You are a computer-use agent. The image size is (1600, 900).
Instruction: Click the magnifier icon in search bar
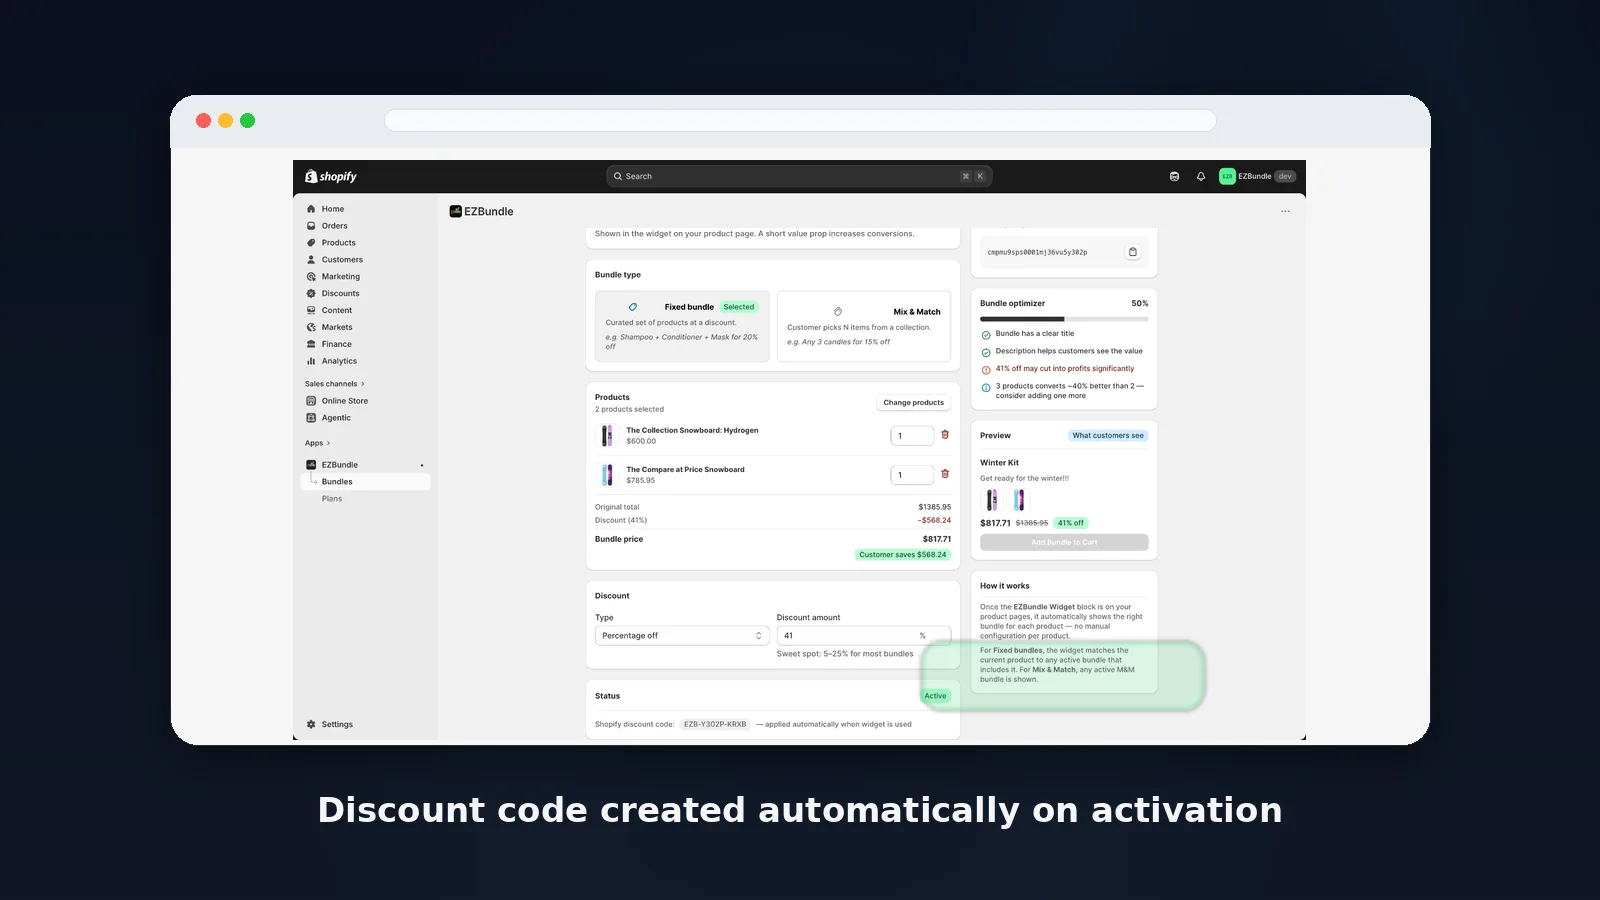point(618,176)
